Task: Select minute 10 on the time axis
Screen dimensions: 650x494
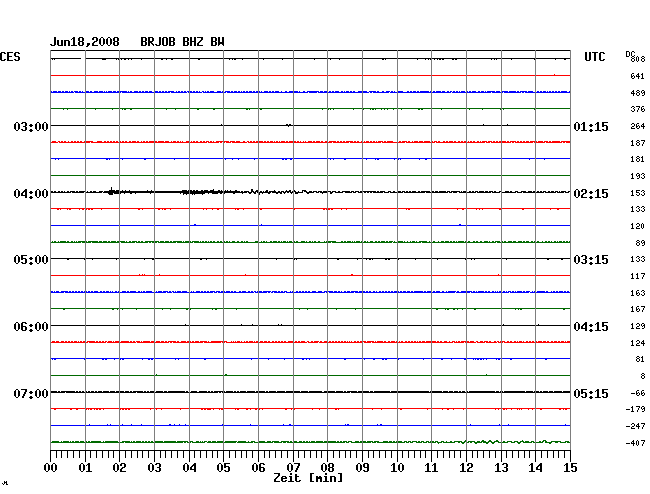Action: (x=397, y=468)
